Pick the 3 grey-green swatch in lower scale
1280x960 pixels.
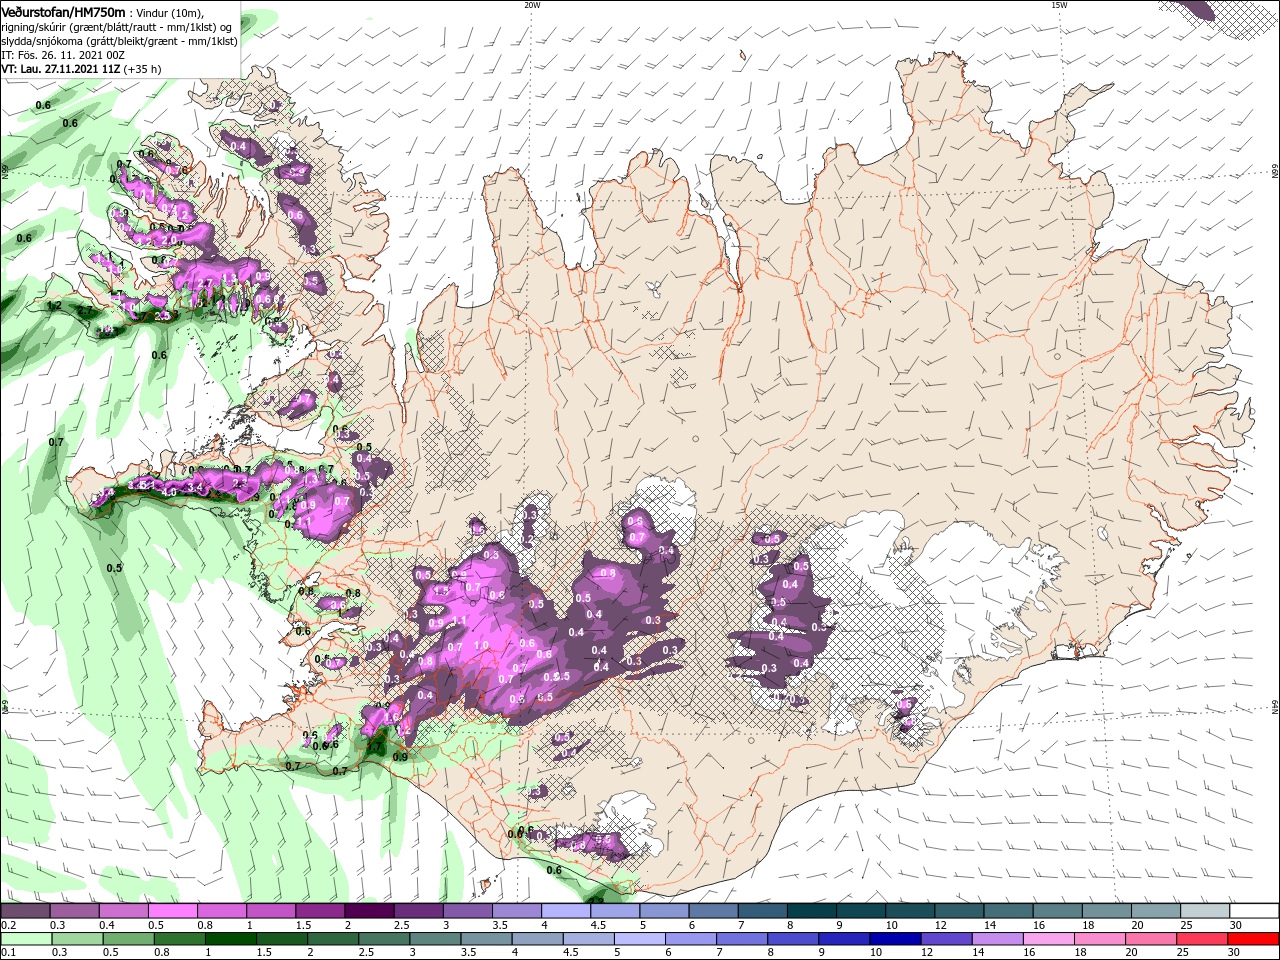(x=437, y=939)
